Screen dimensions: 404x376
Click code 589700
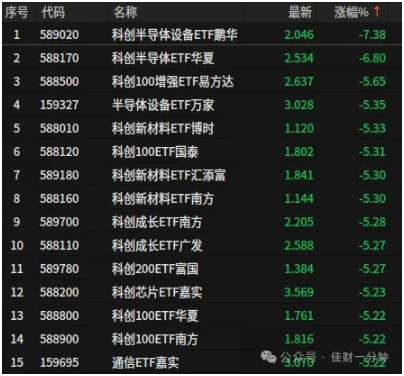[59, 222]
